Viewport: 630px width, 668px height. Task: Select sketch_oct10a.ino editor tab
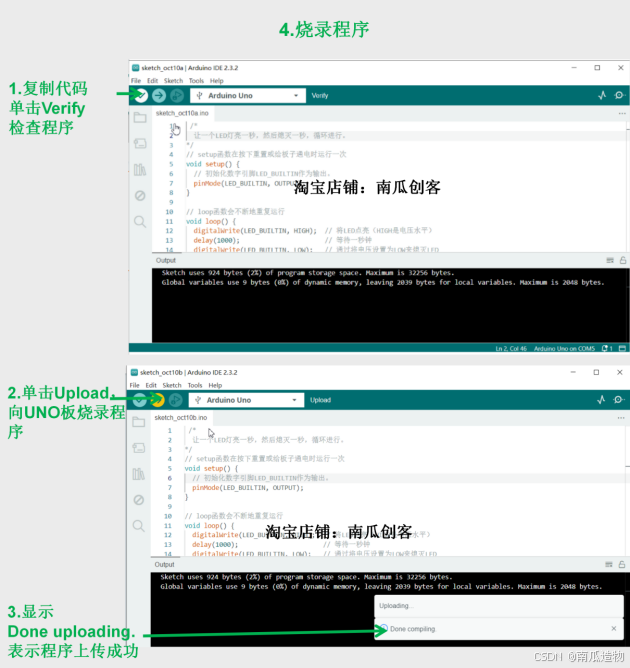[182, 113]
